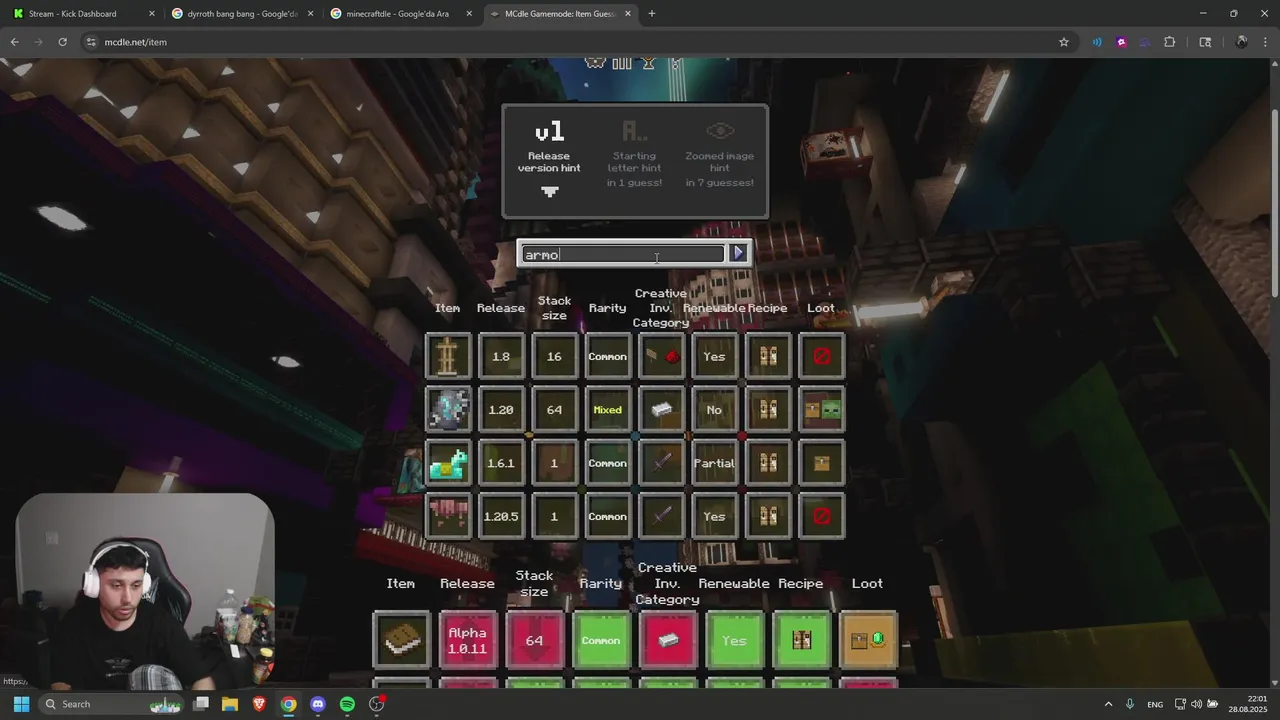This screenshot has width=1280, height=720.
Task: Click the armor stand item icon
Action: click(448, 356)
